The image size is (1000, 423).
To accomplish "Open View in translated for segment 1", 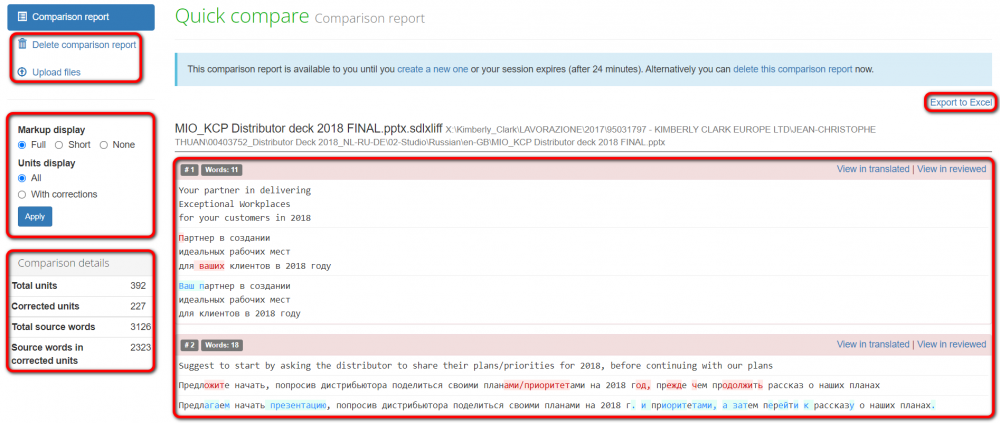I will [x=873, y=170].
